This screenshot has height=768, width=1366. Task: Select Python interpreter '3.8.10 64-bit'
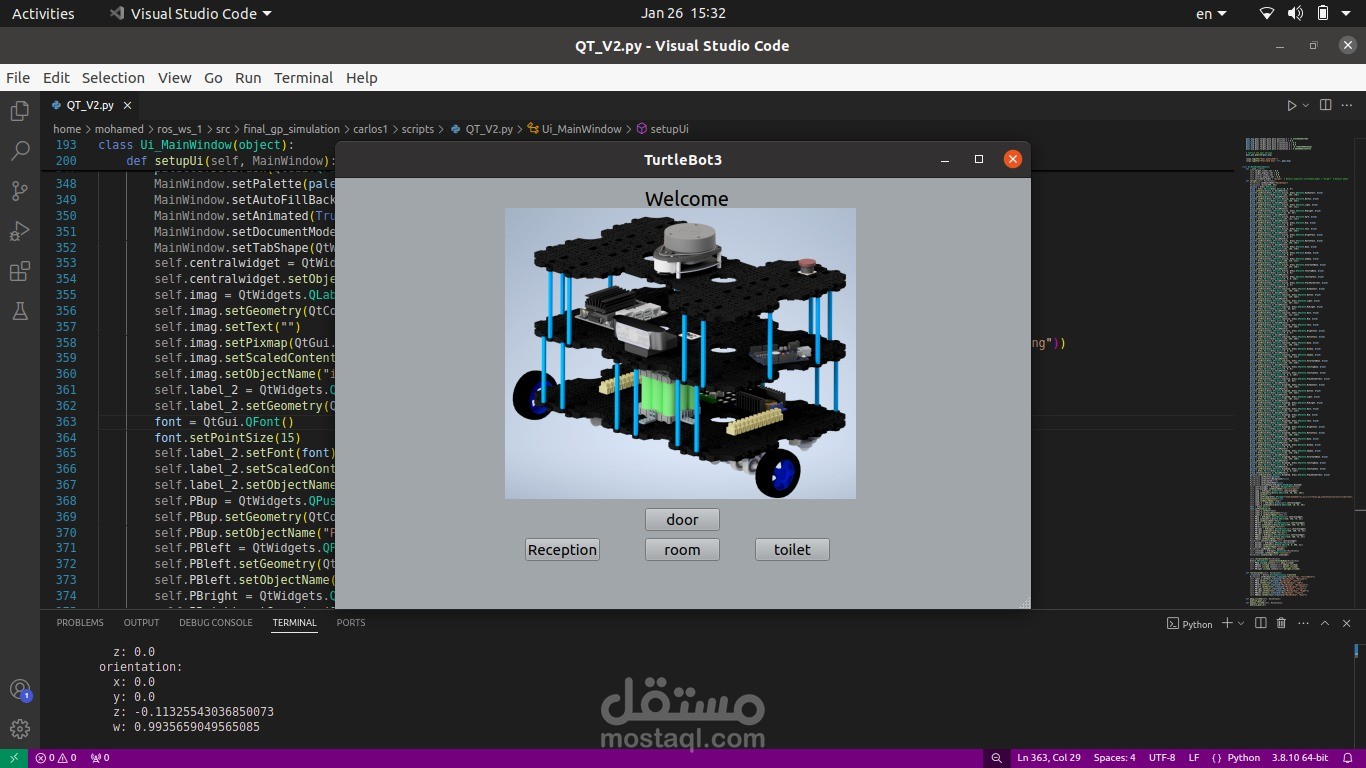[x=1300, y=758]
